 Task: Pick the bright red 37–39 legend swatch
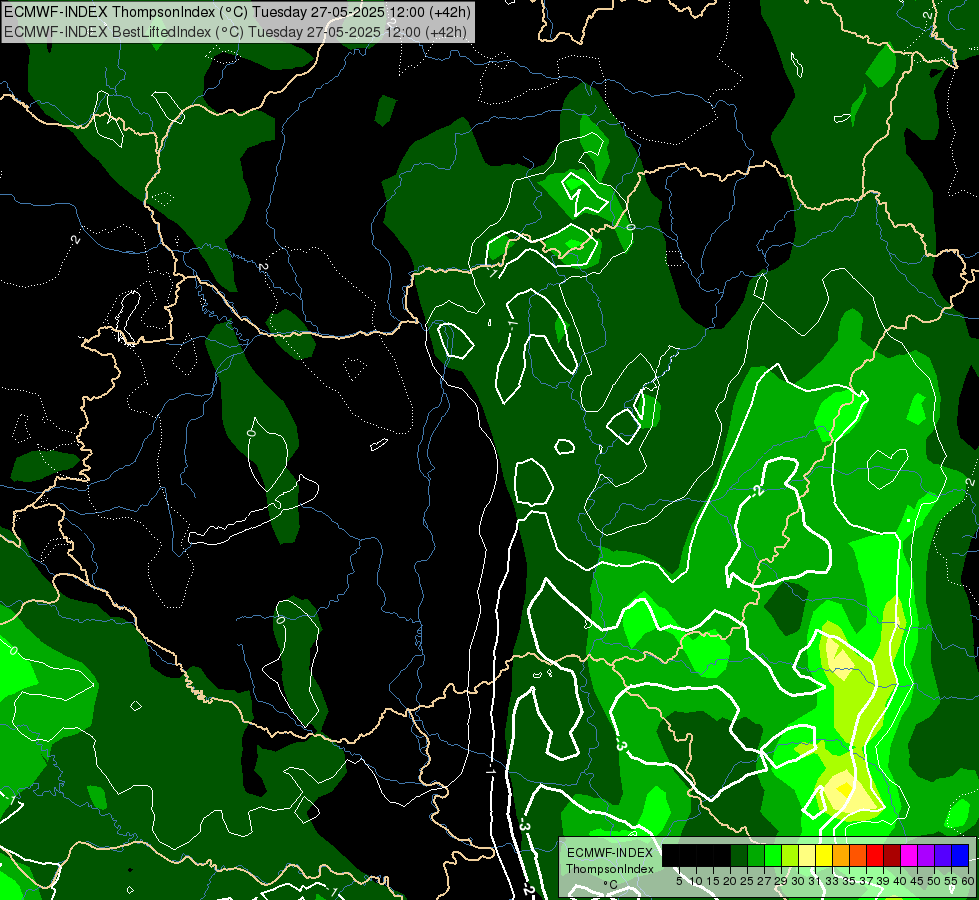pyautogui.click(x=875, y=855)
